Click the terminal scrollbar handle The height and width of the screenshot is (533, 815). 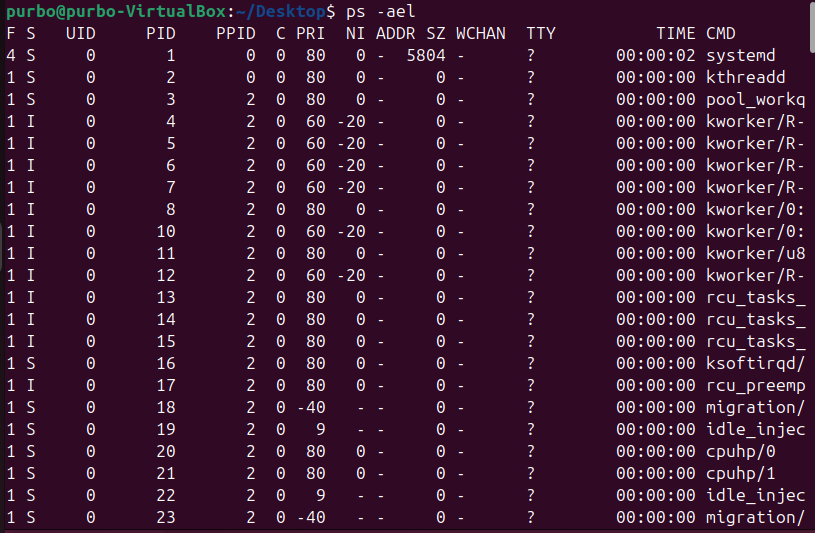(x=812, y=26)
